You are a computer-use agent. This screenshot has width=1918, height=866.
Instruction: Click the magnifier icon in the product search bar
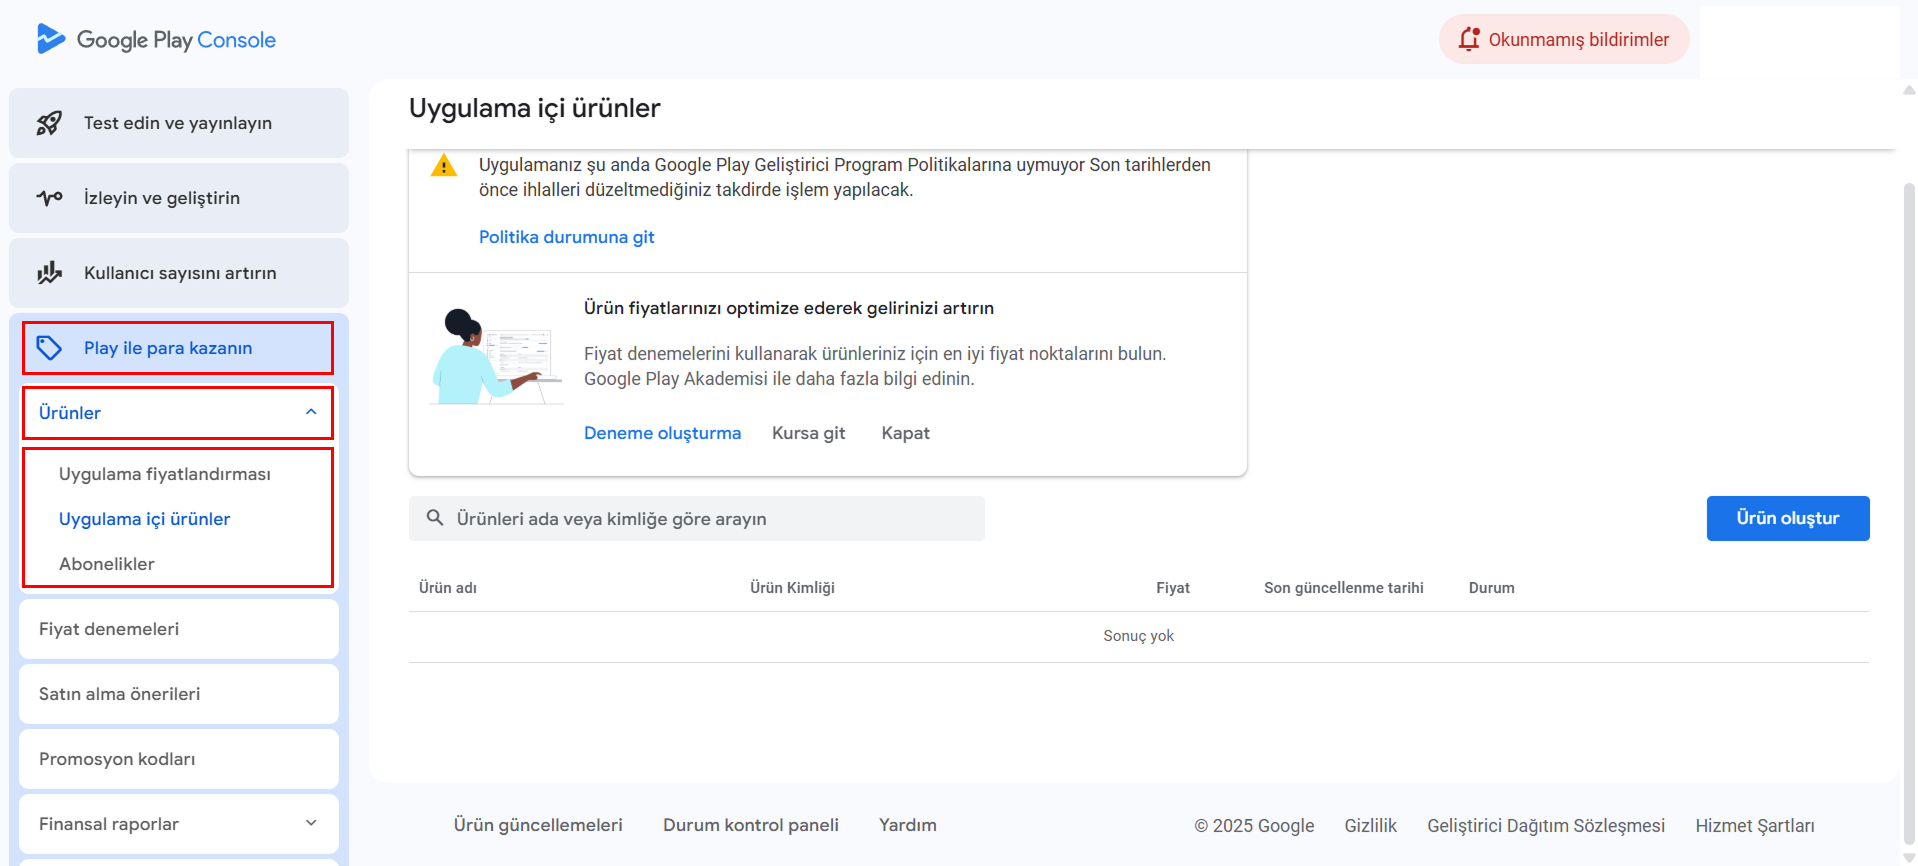[x=435, y=518]
